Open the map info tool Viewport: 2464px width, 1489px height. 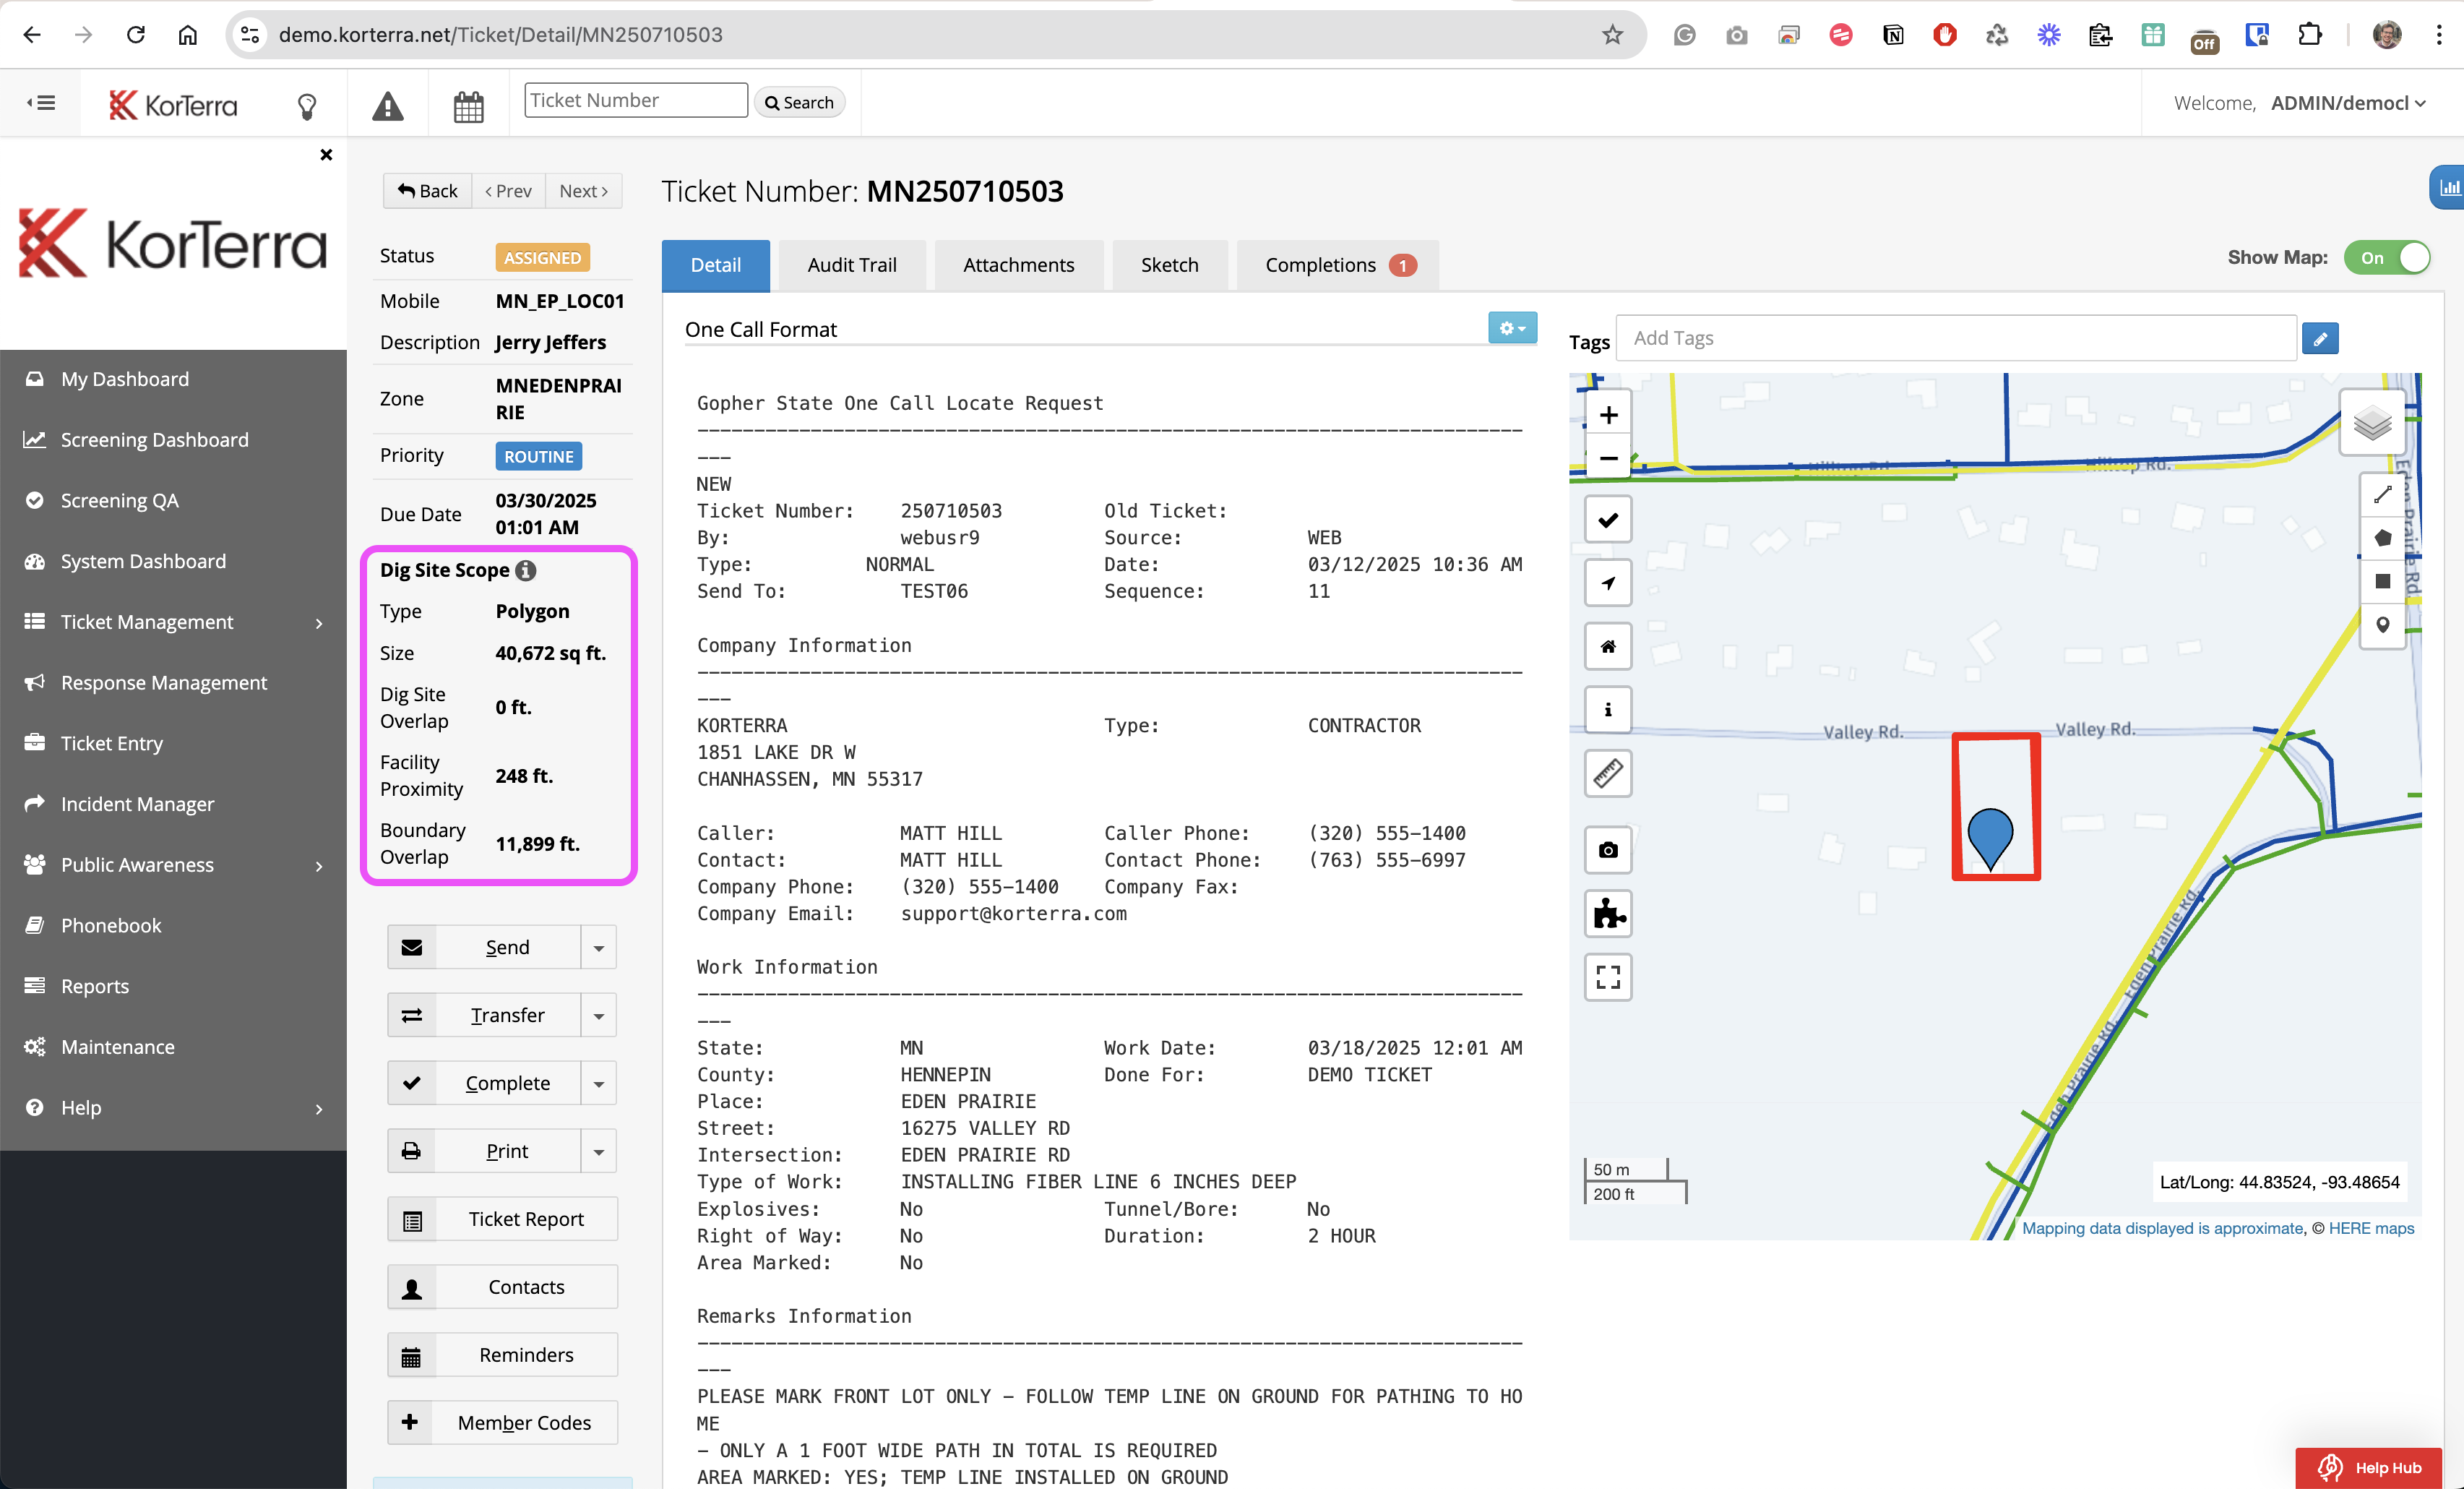tap(1608, 709)
